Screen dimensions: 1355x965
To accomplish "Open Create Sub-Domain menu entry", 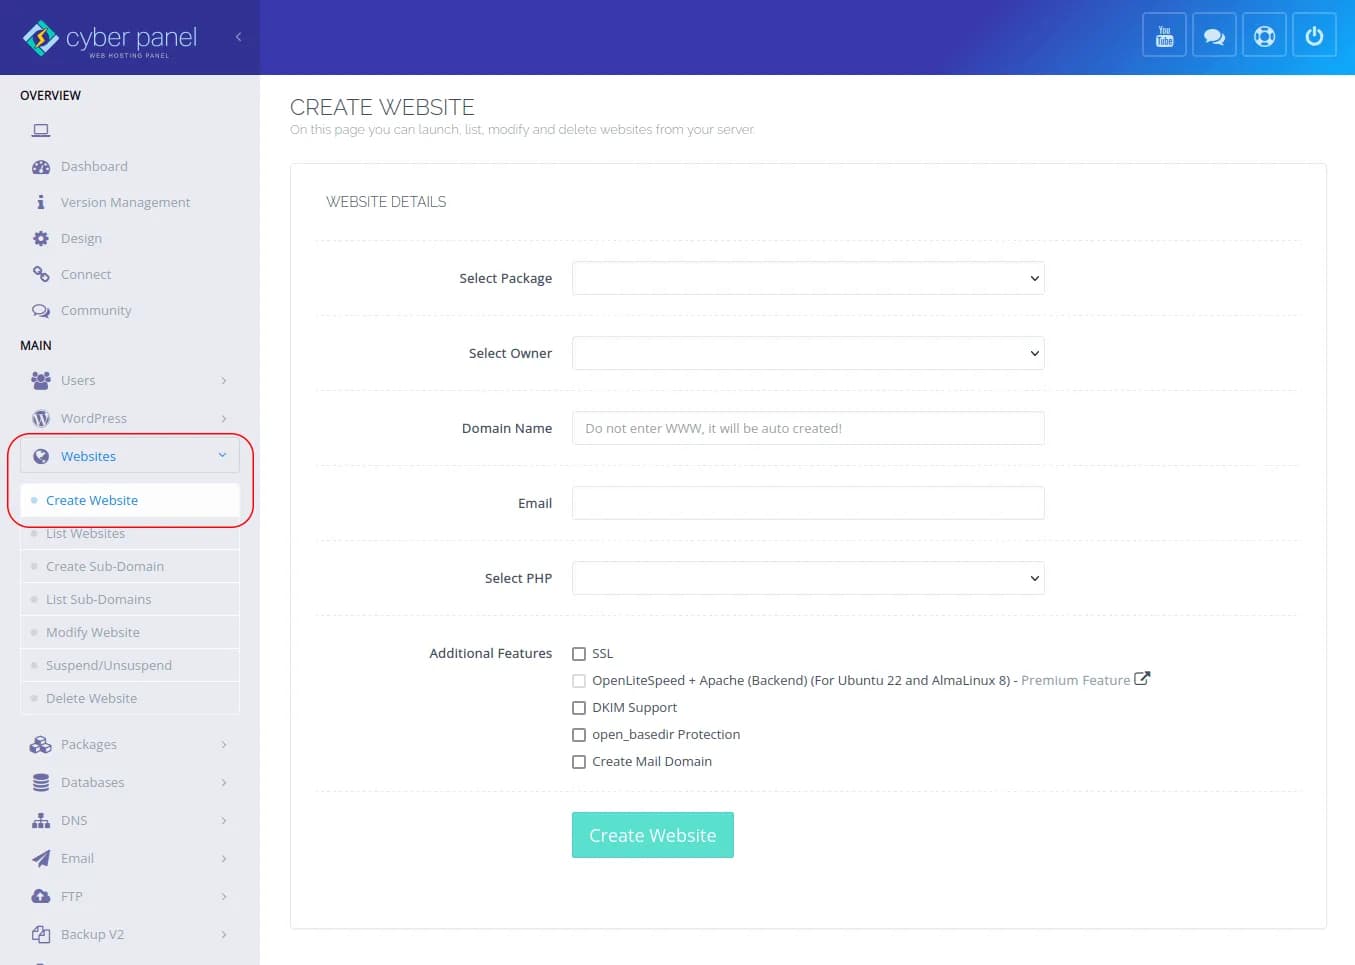I will (130, 566).
